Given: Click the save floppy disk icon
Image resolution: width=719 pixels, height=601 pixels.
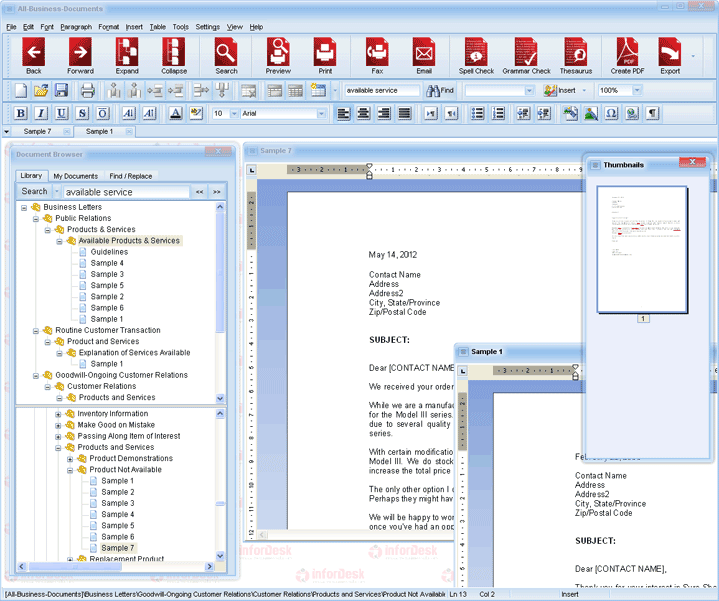Looking at the screenshot, I should tap(61, 90).
